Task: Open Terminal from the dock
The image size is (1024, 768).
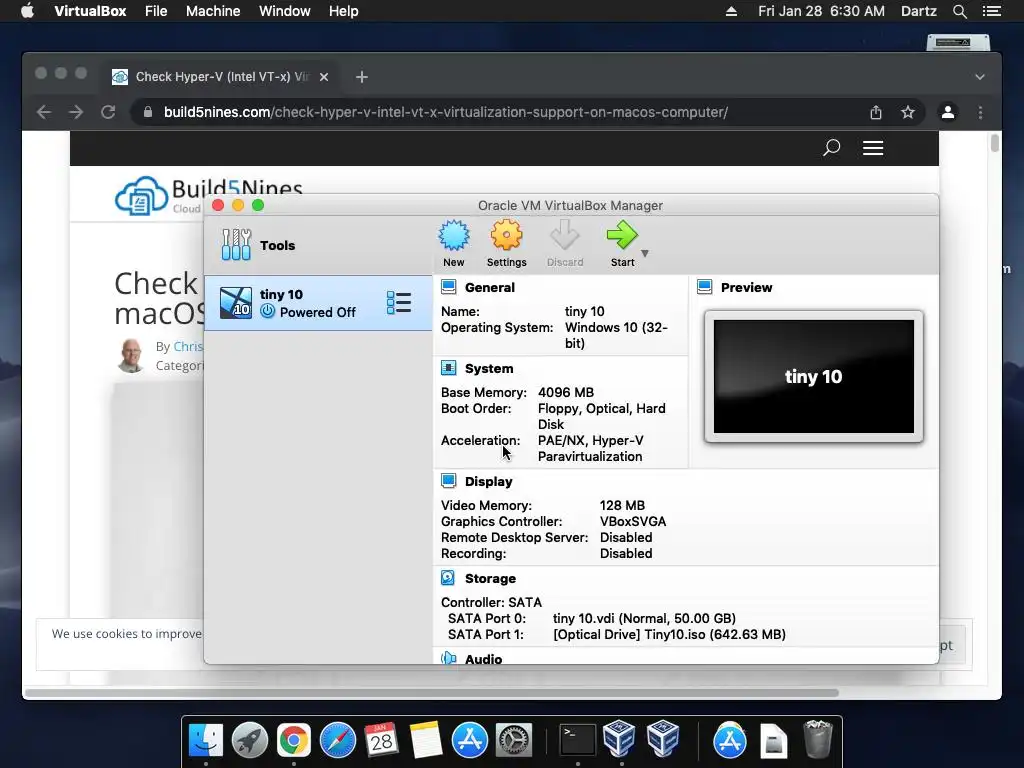Action: click(x=578, y=740)
